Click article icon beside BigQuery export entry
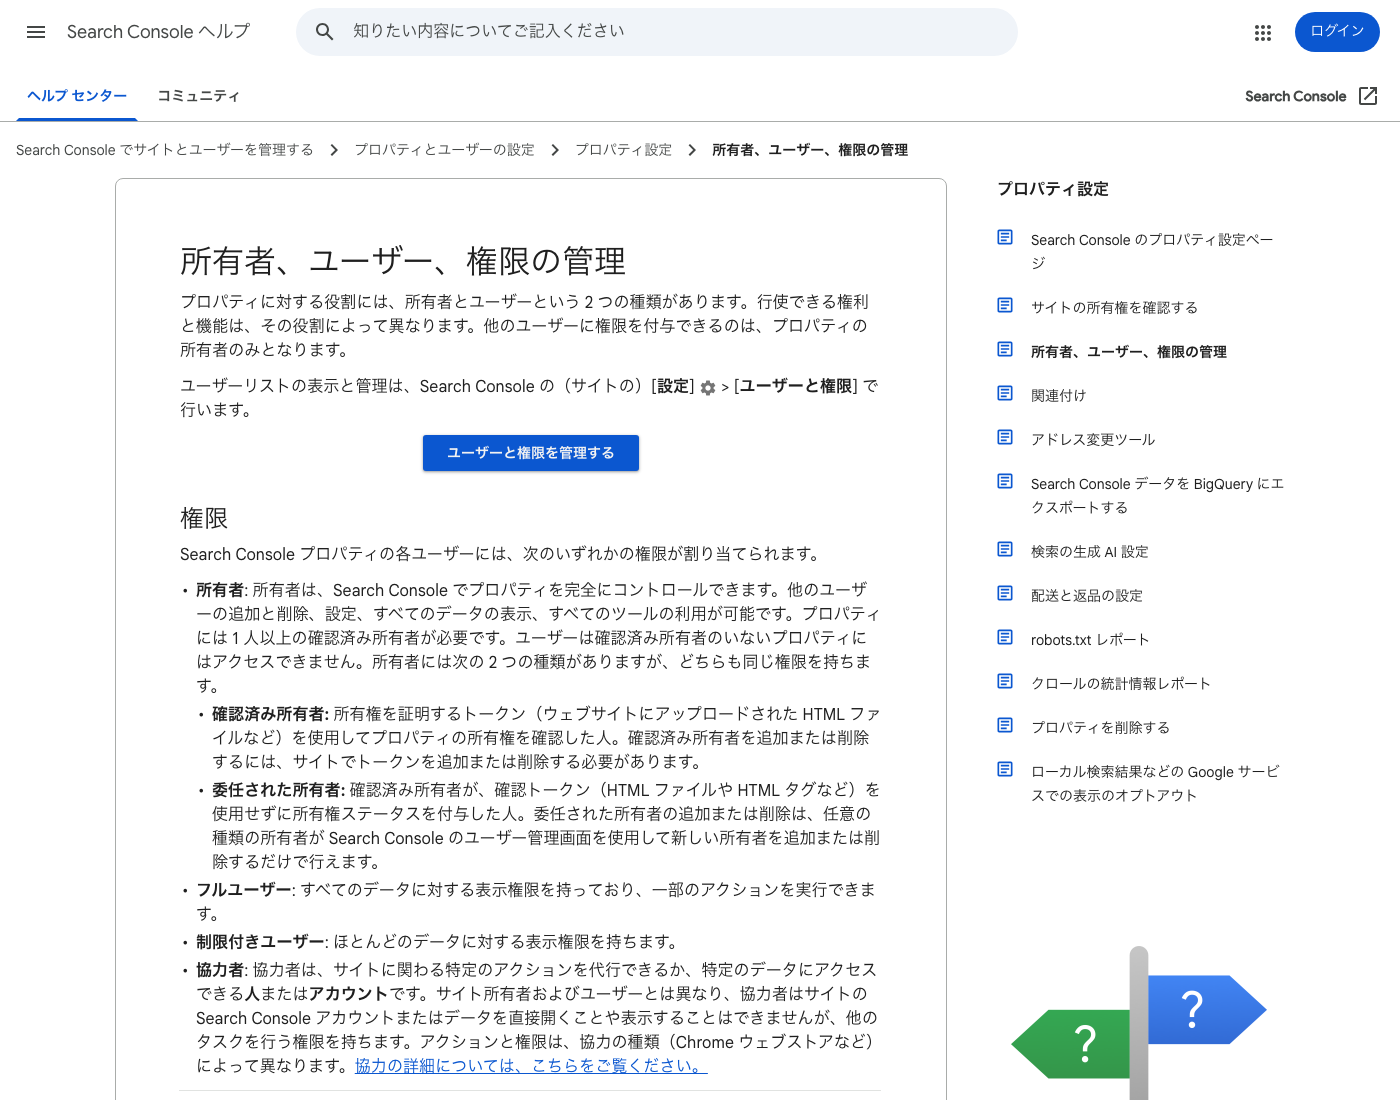 (1005, 481)
